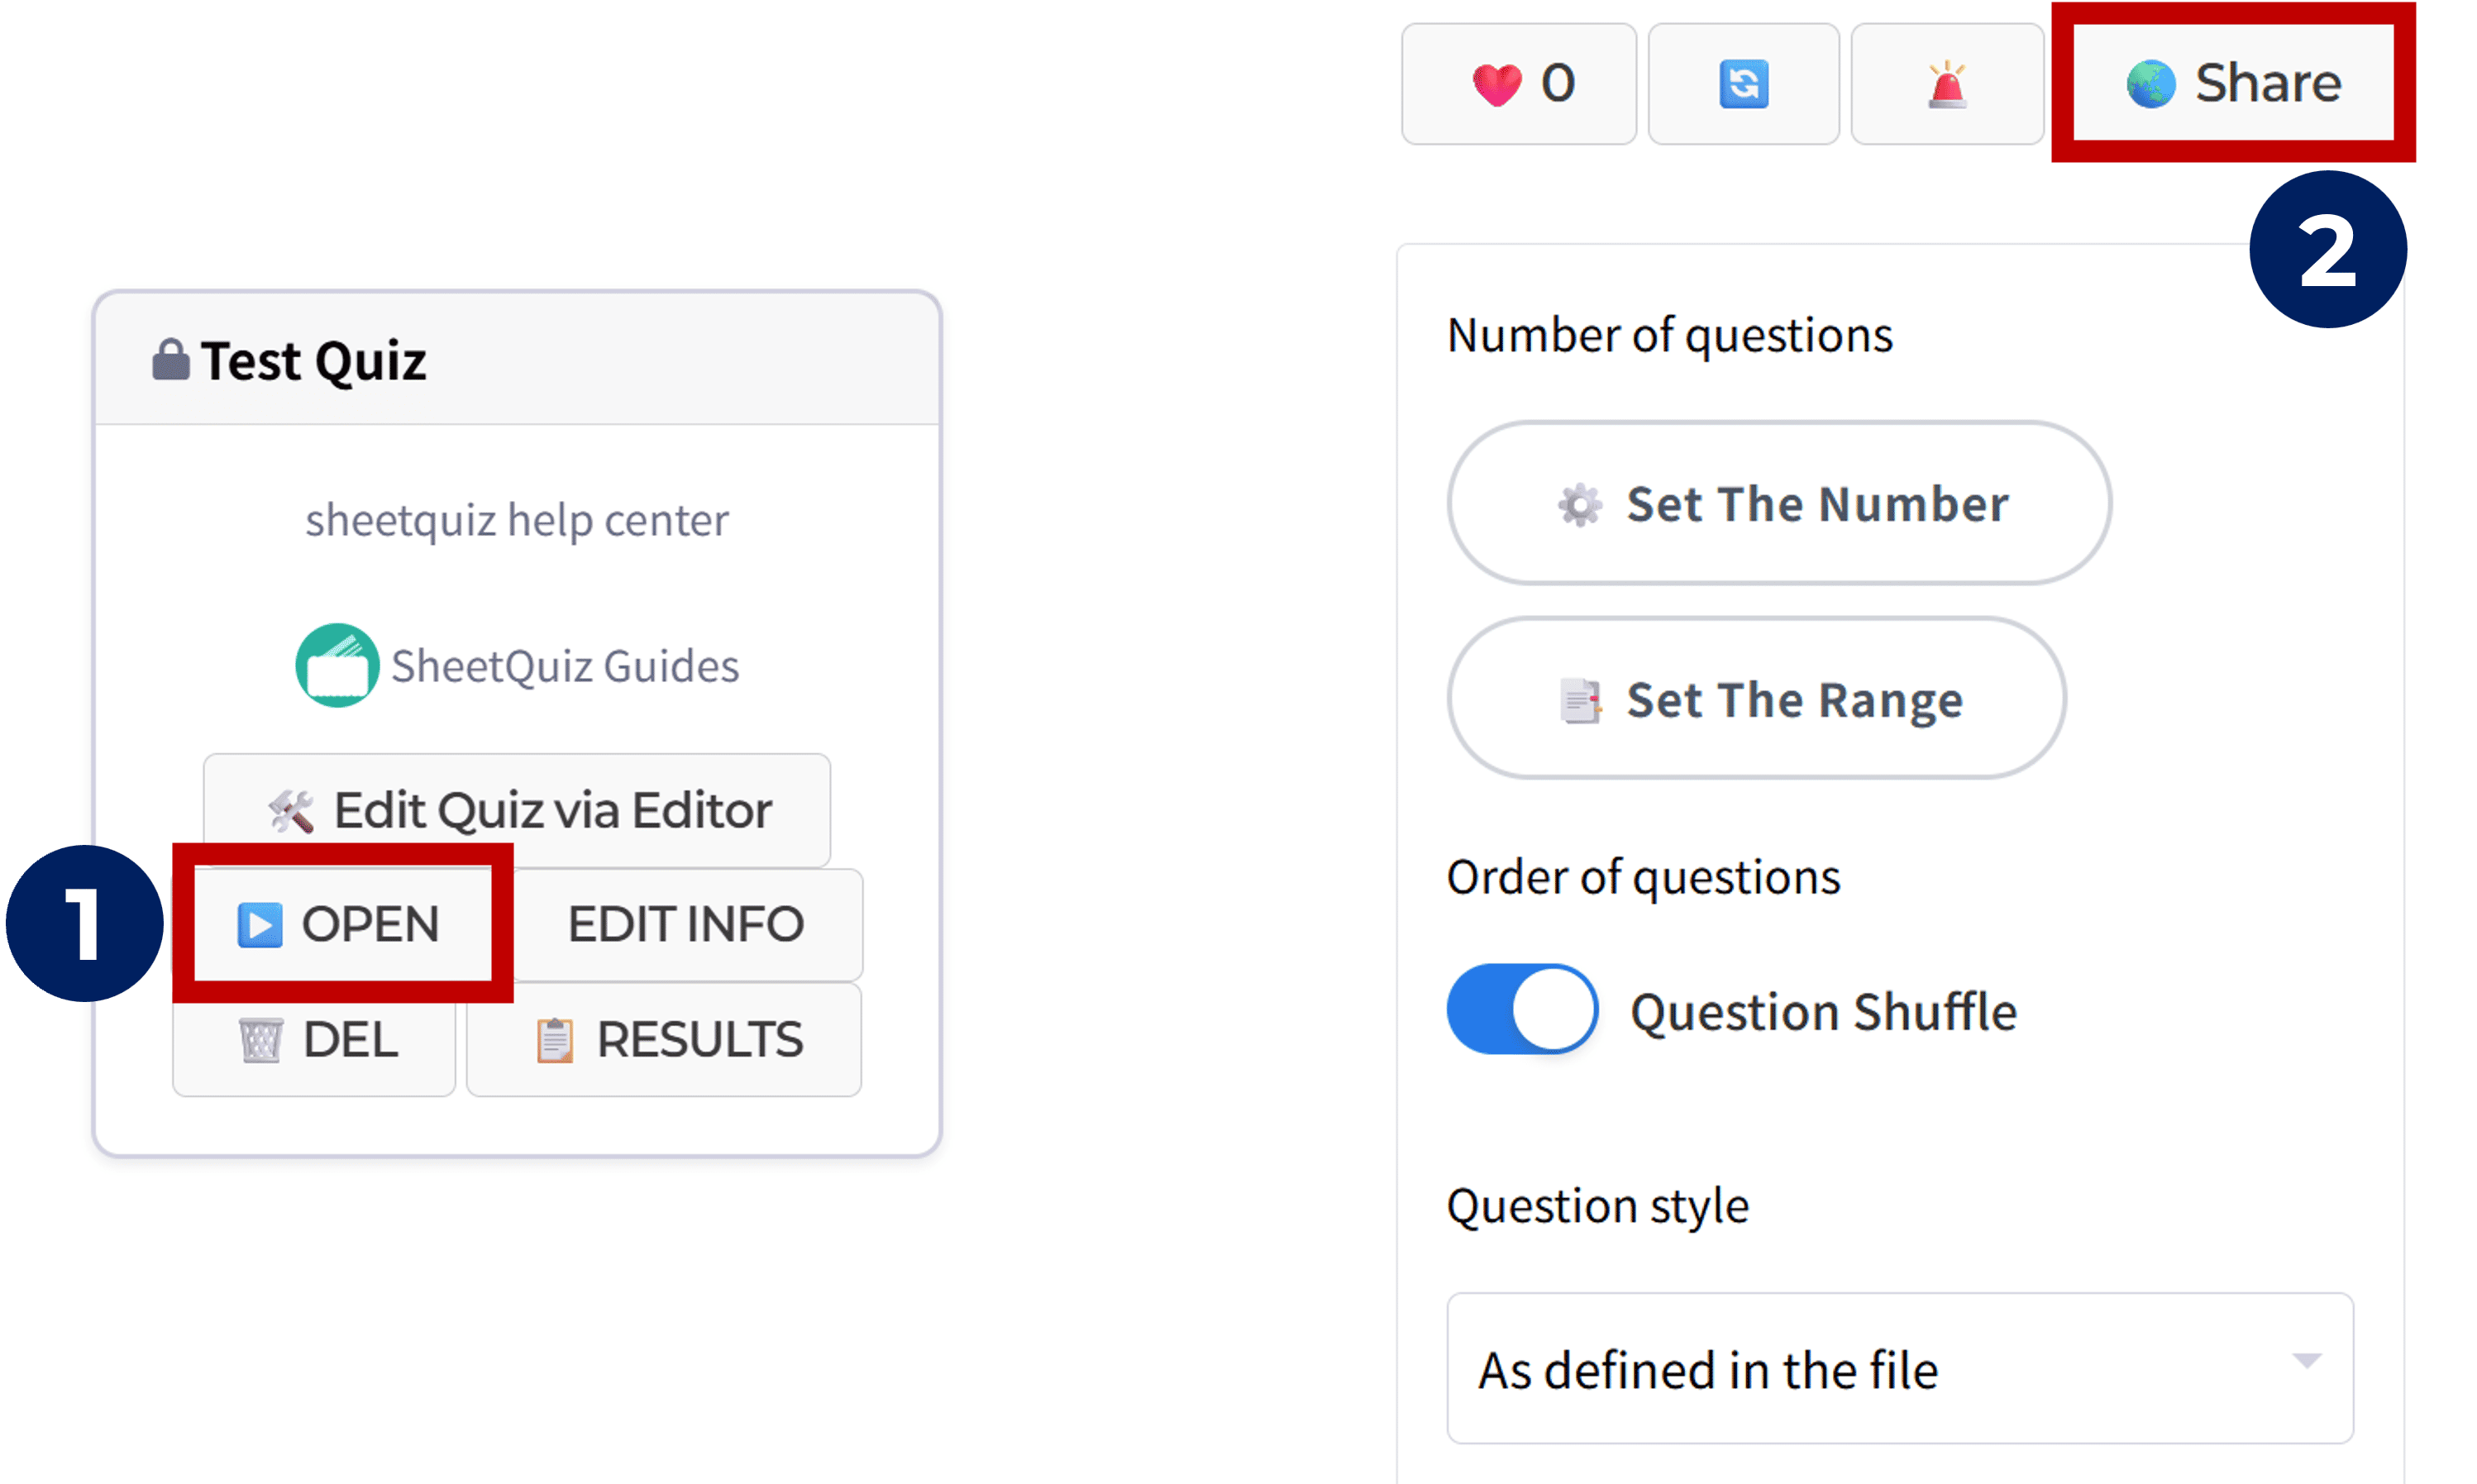Expand the Question style dropdown
The image size is (2477, 1484).
tap(1898, 1368)
